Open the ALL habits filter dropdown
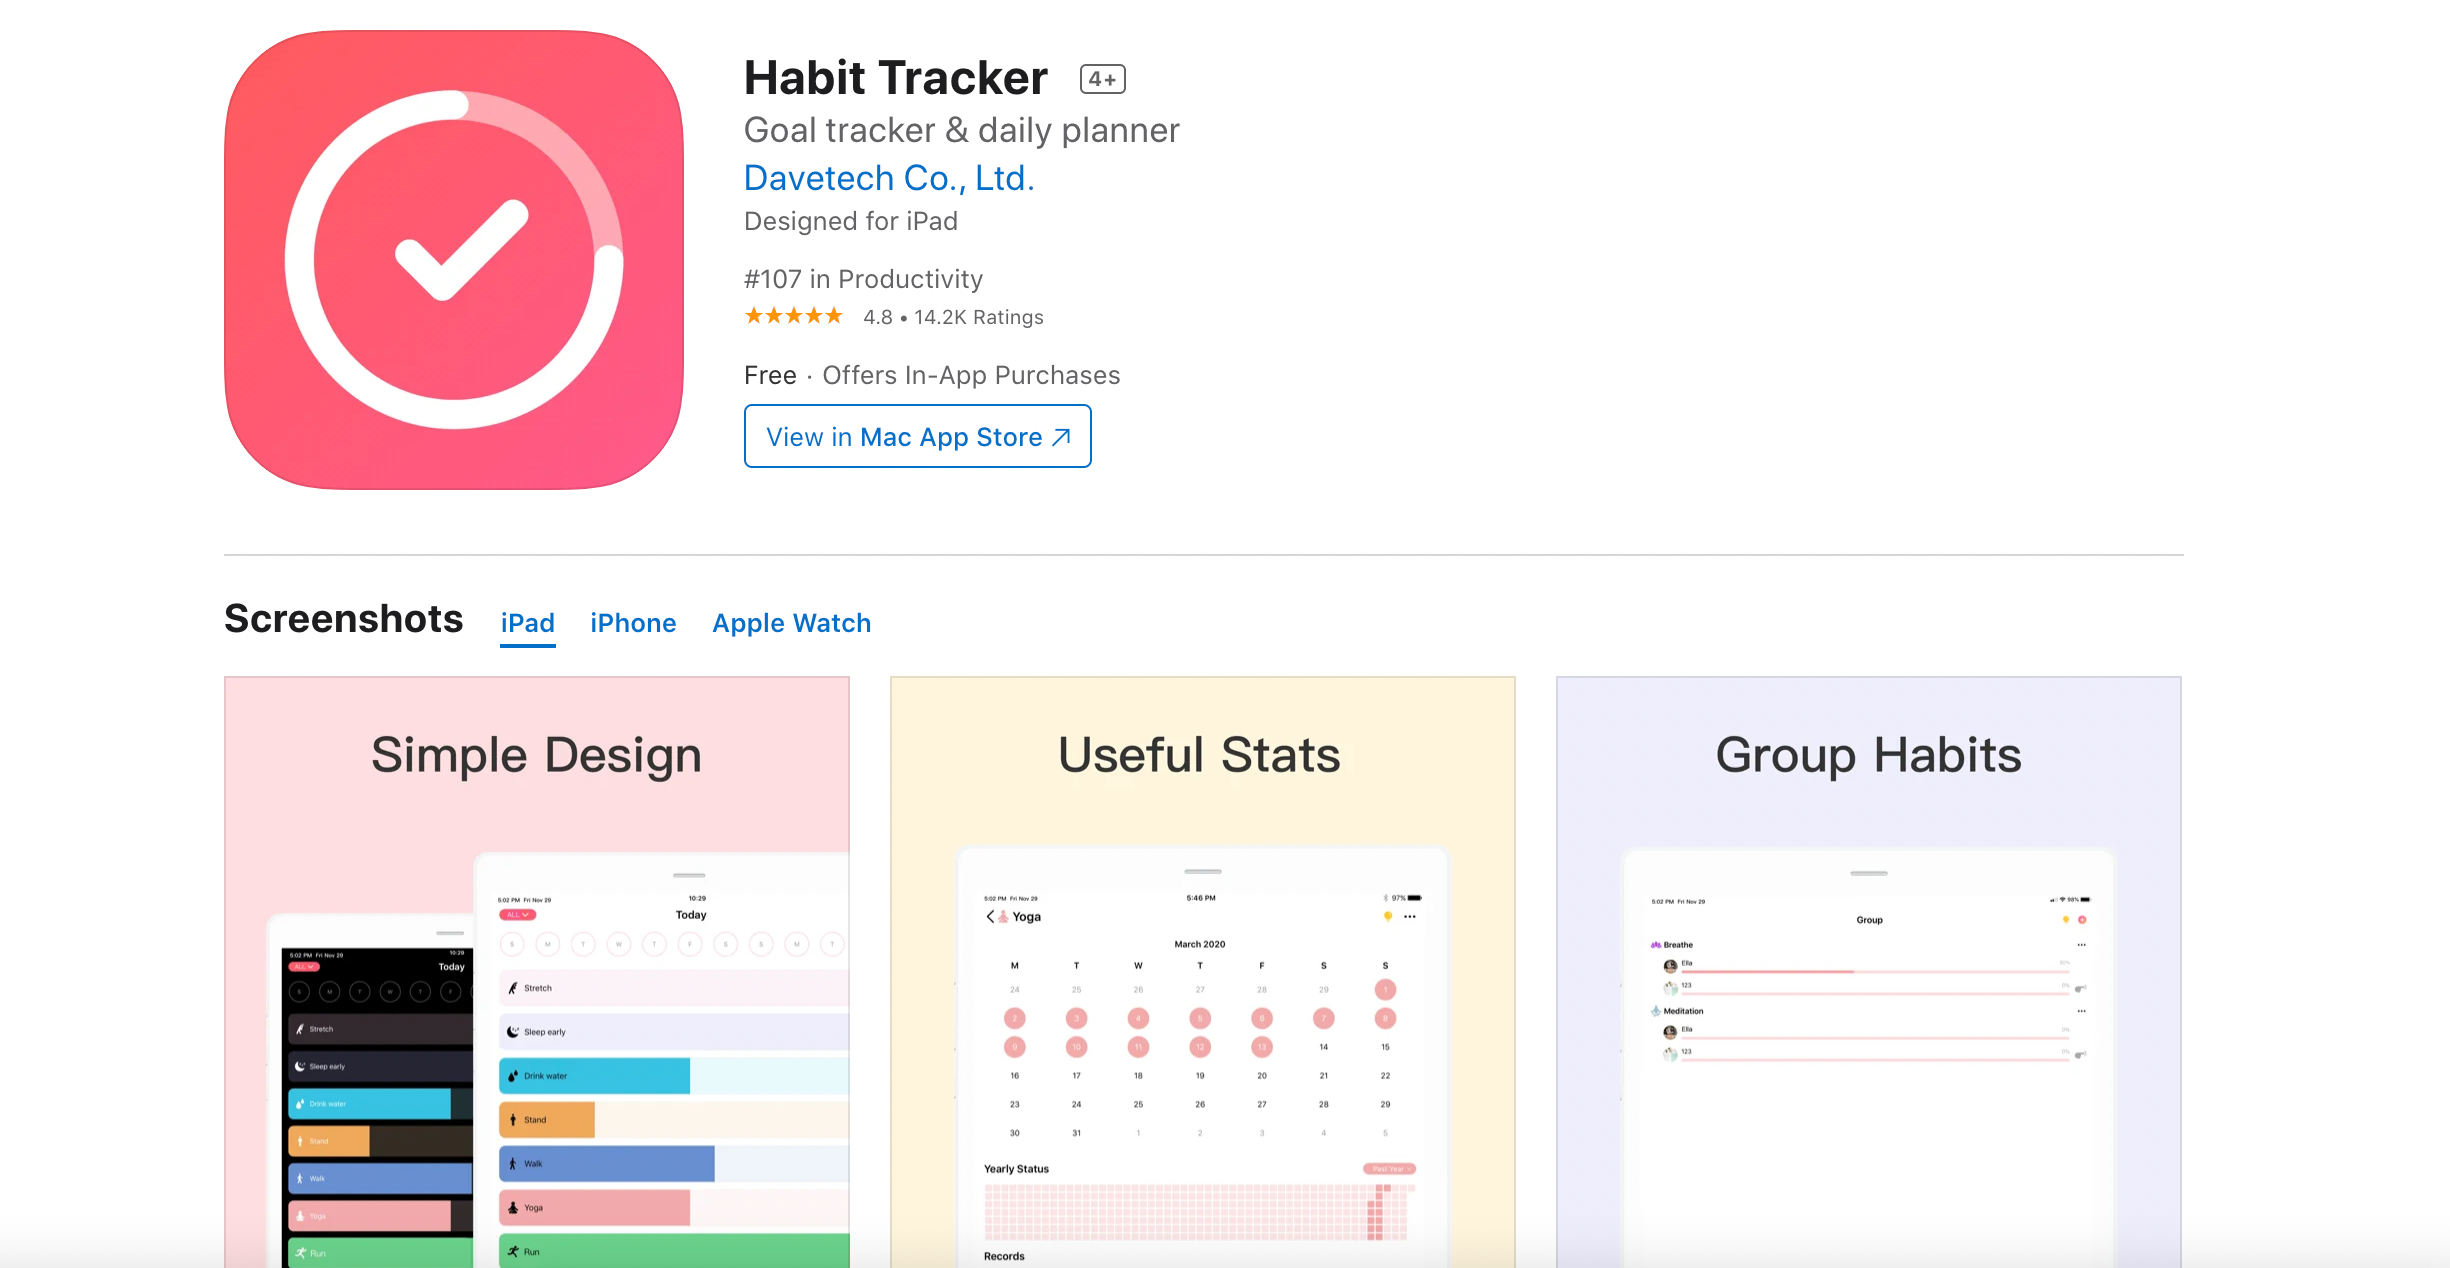The height and width of the screenshot is (1268, 2450). pyautogui.click(x=518, y=914)
